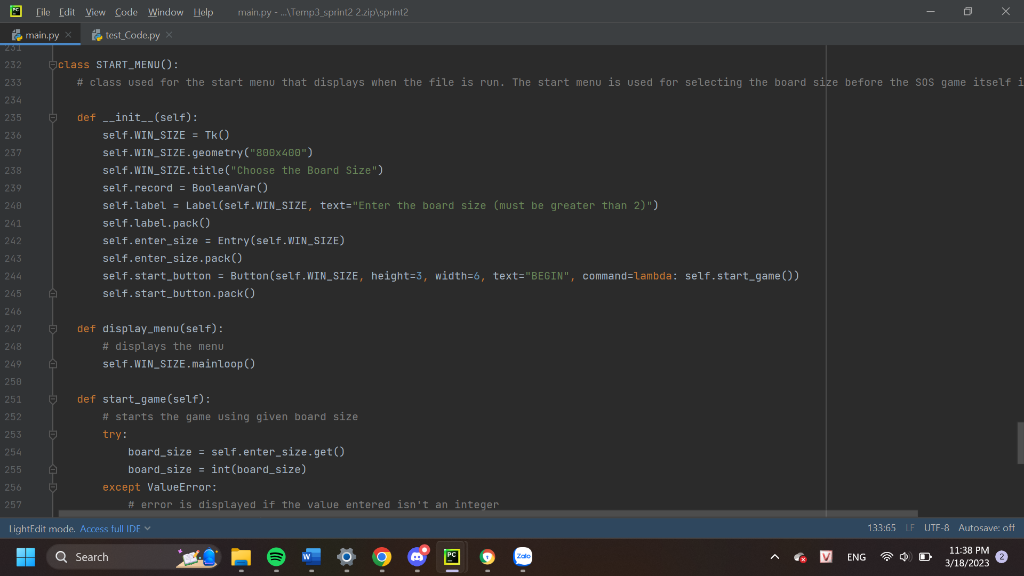Image resolution: width=1024 pixels, height=576 pixels.
Task: Click Access full IDE link
Action: point(110,528)
